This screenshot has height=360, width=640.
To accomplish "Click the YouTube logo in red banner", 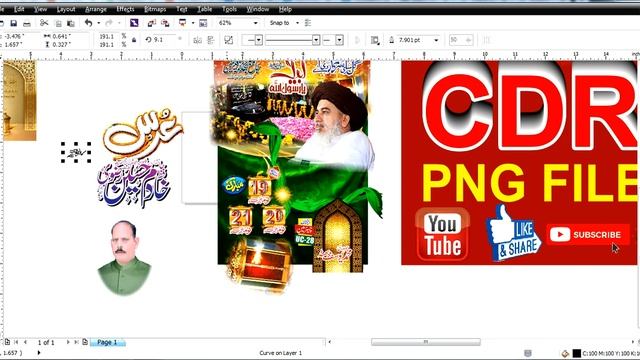I will click(x=443, y=235).
